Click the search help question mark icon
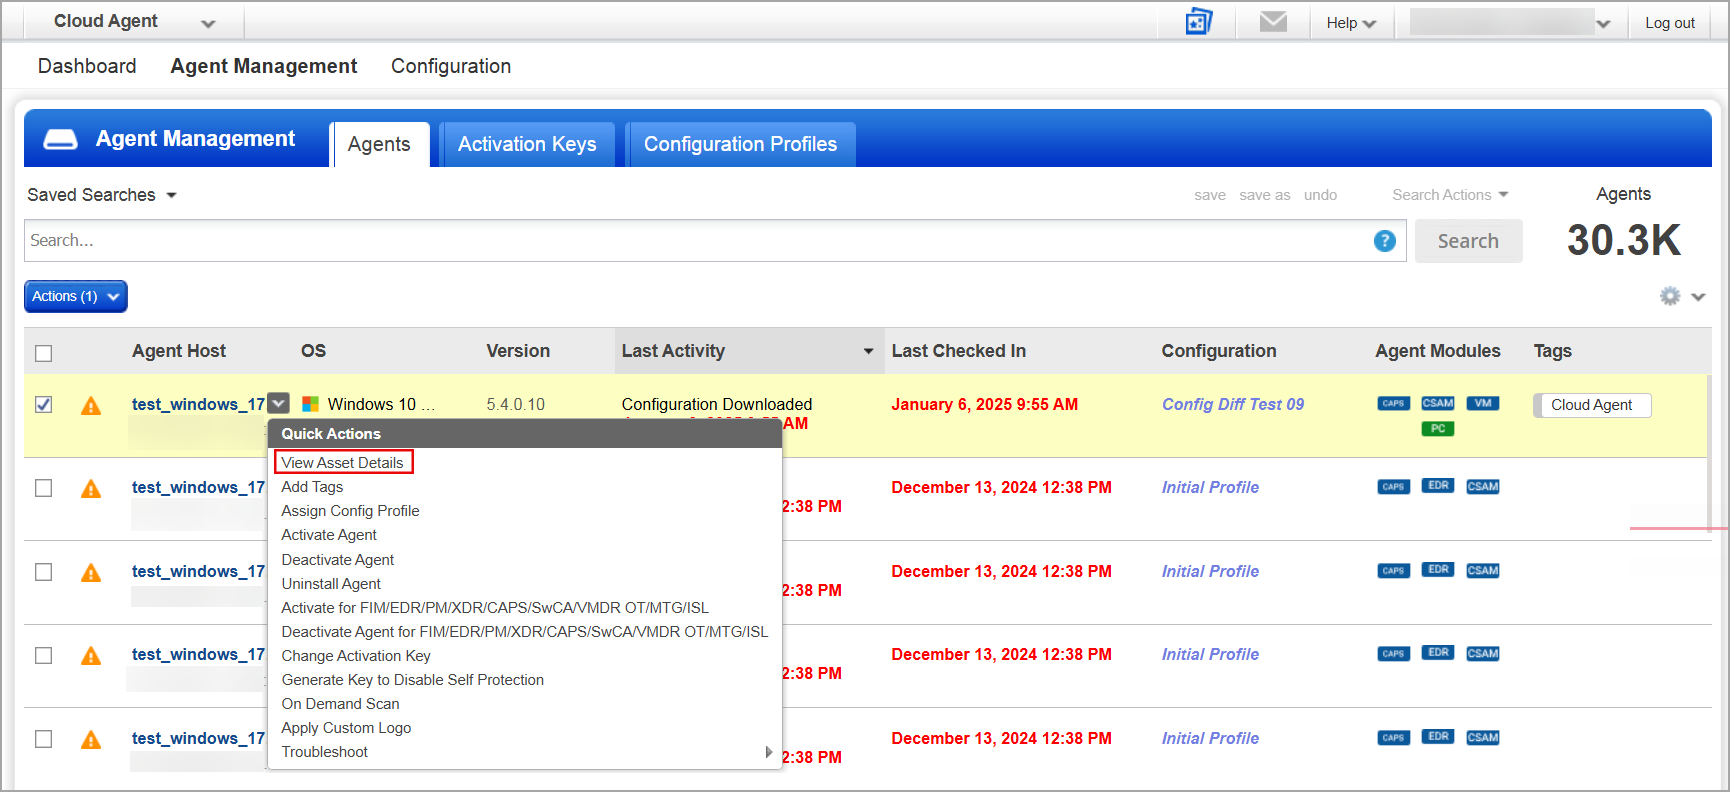Image resolution: width=1730 pixels, height=792 pixels. (1384, 241)
